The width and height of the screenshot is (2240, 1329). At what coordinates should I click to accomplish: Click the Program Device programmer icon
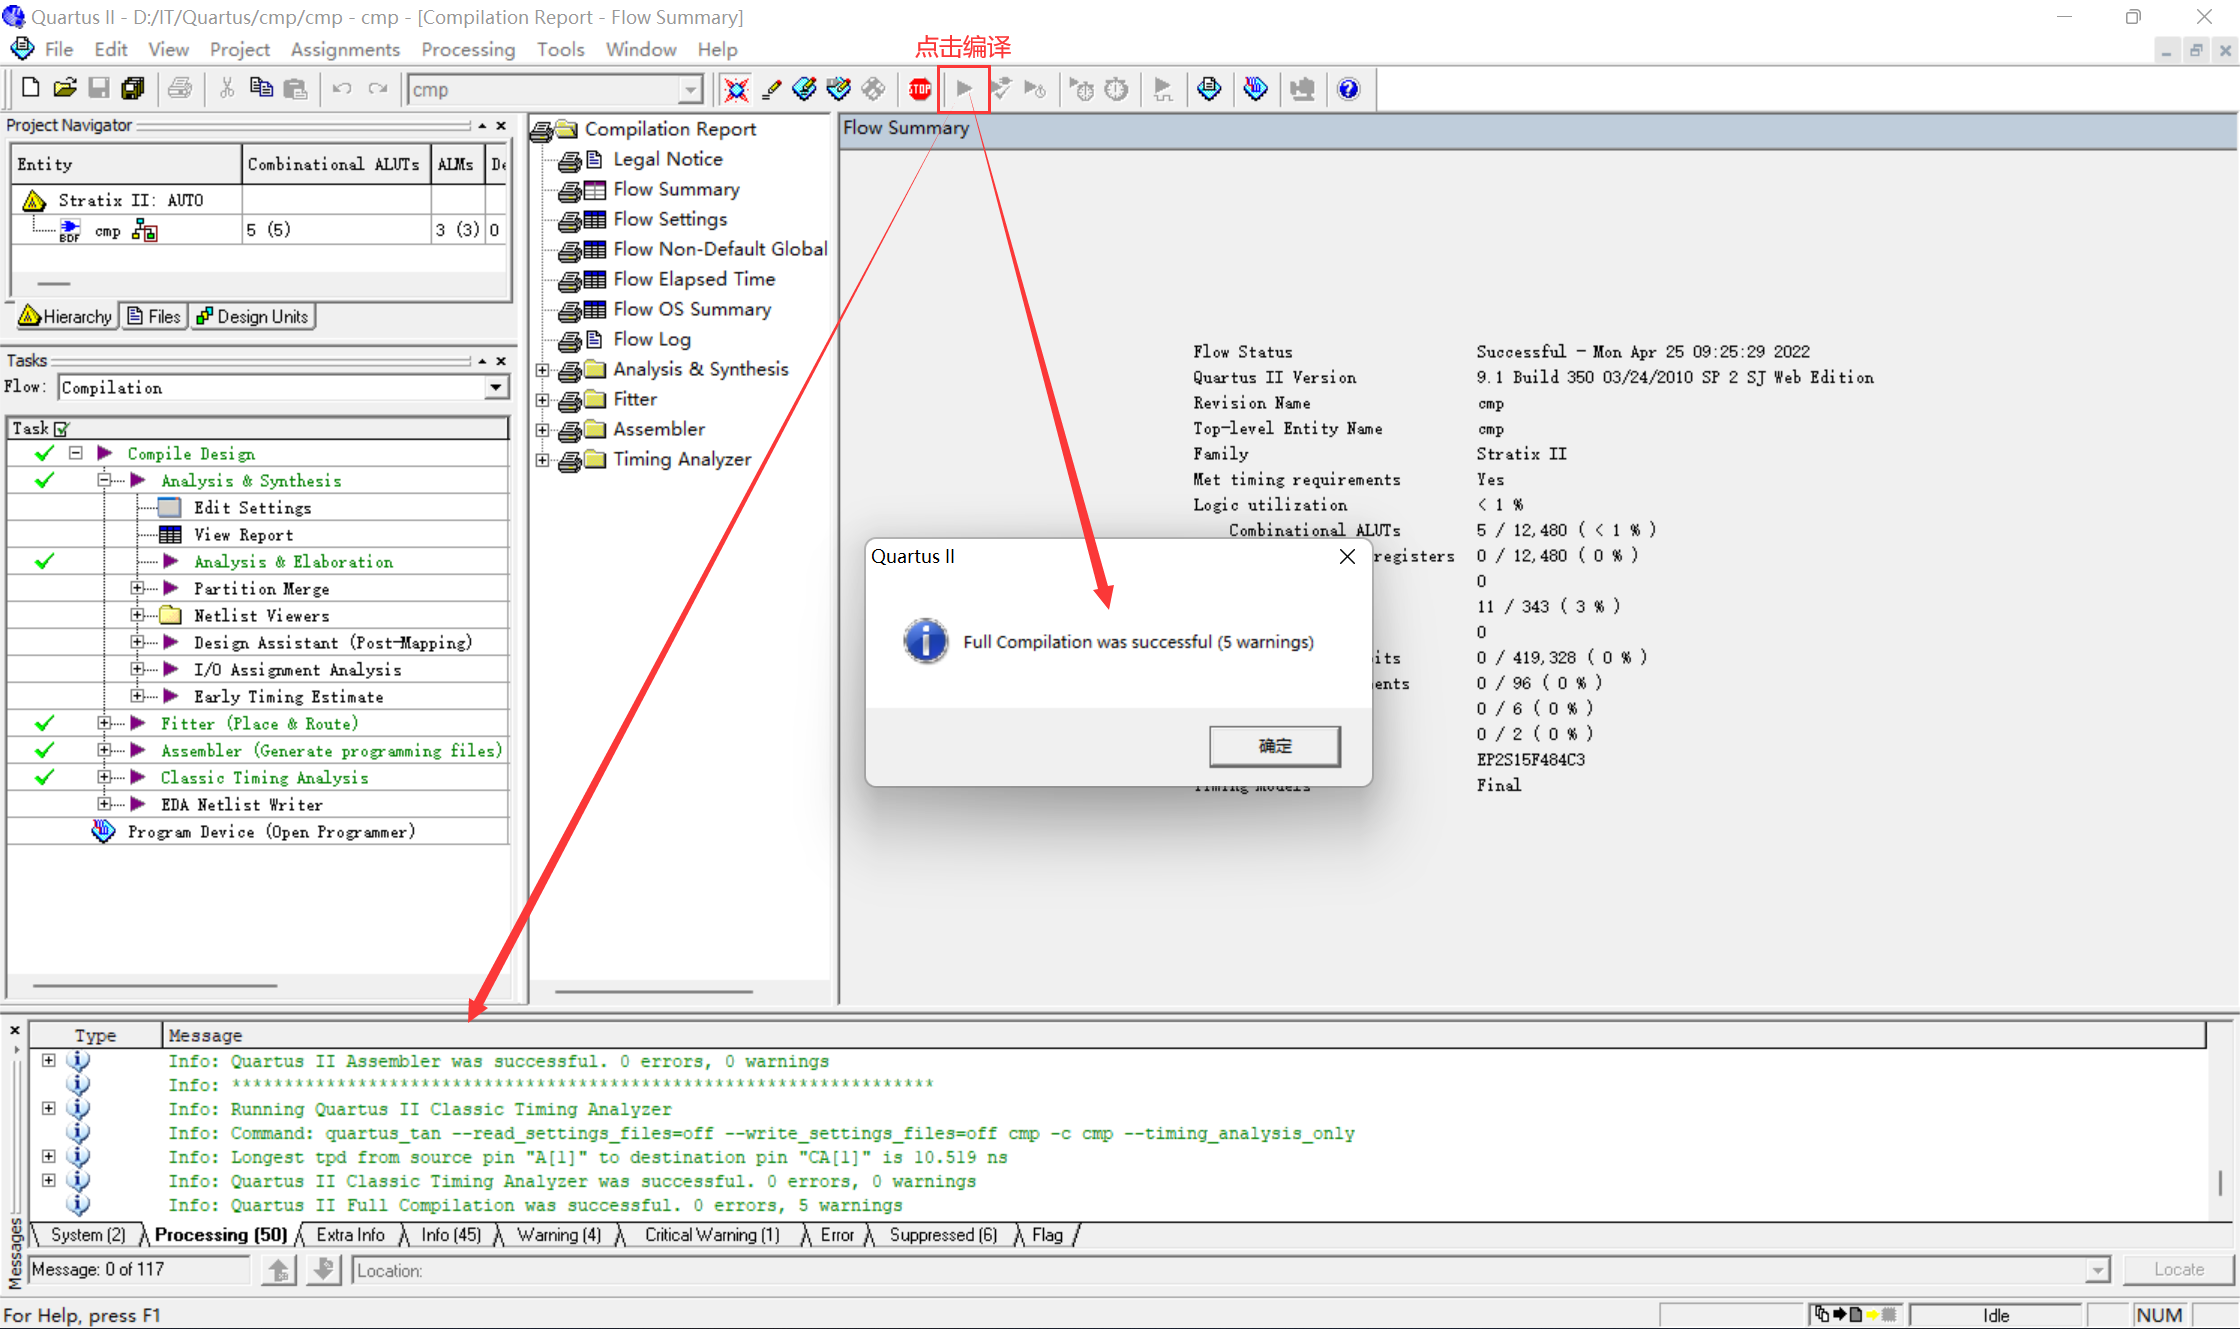point(103,831)
